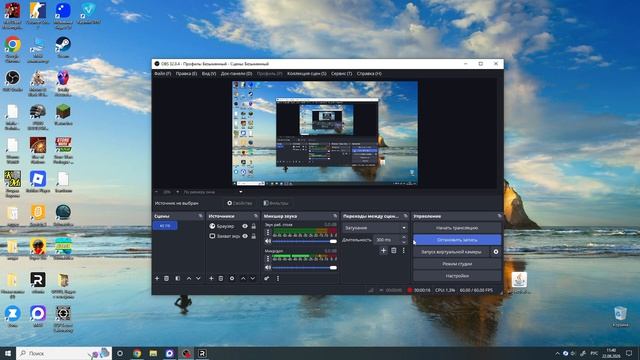Select the Roblox Player desktop icon
The height and width of the screenshot is (360, 640).
click(x=38, y=182)
